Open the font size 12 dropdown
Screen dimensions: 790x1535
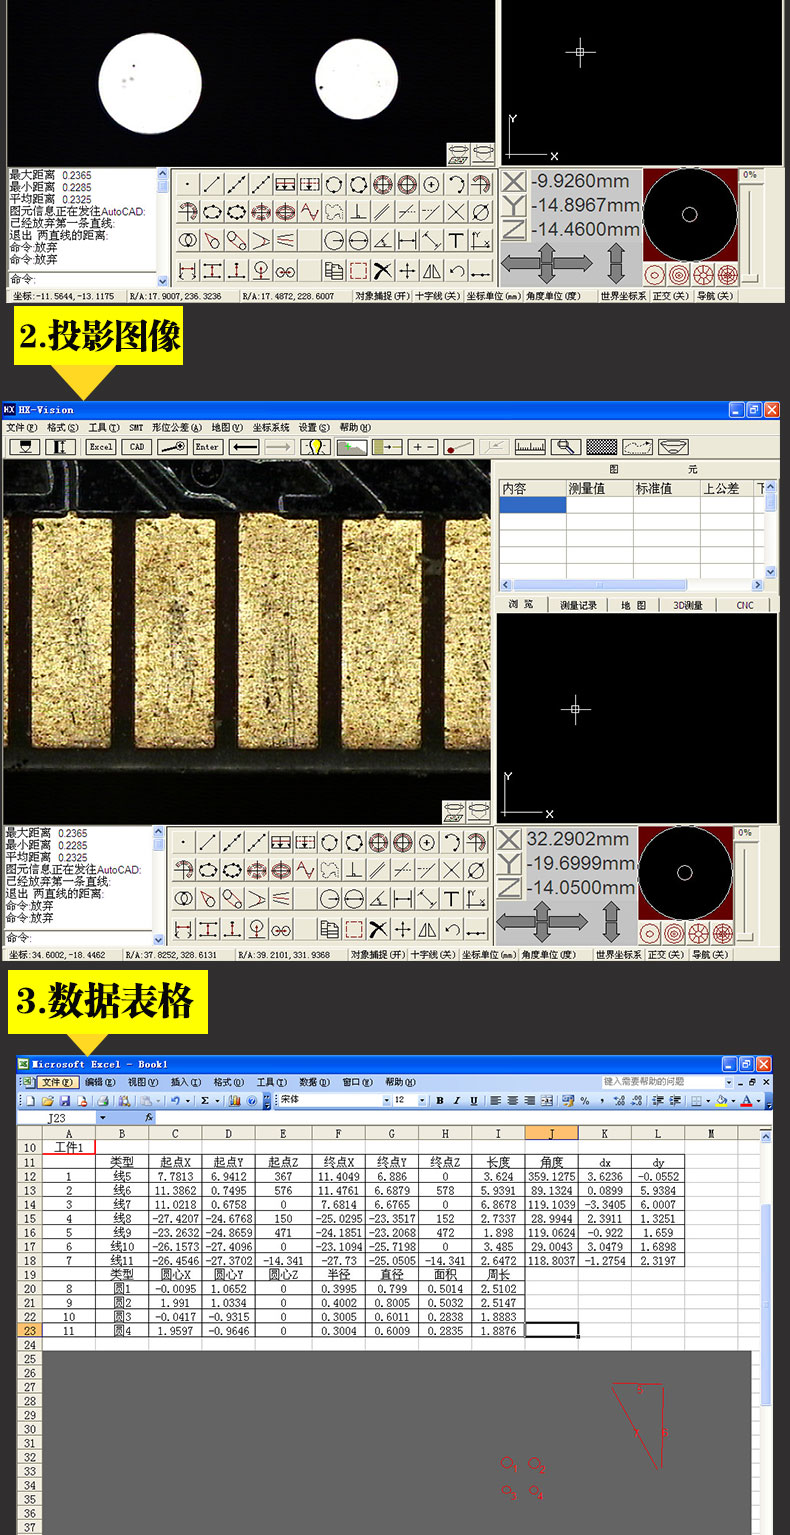point(423,1100)
